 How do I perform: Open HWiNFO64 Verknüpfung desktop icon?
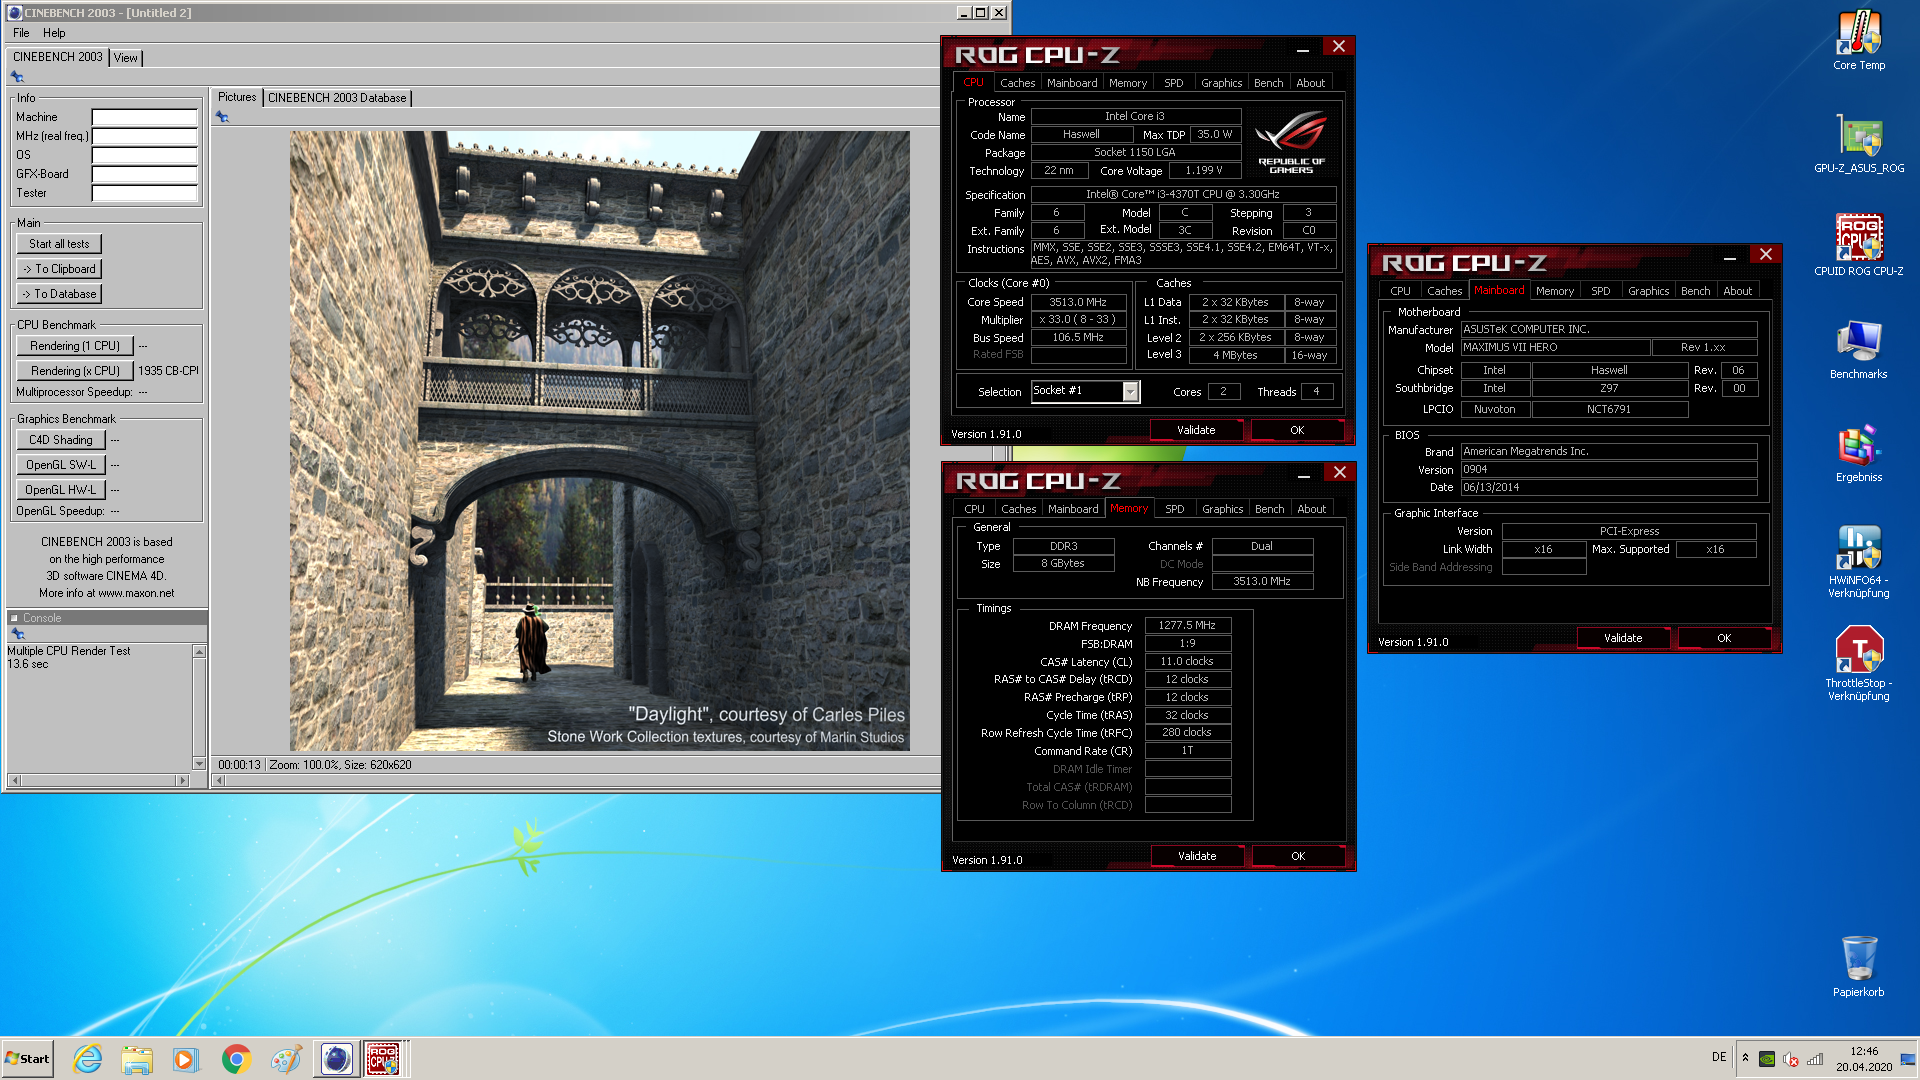tap(1858, 561)
